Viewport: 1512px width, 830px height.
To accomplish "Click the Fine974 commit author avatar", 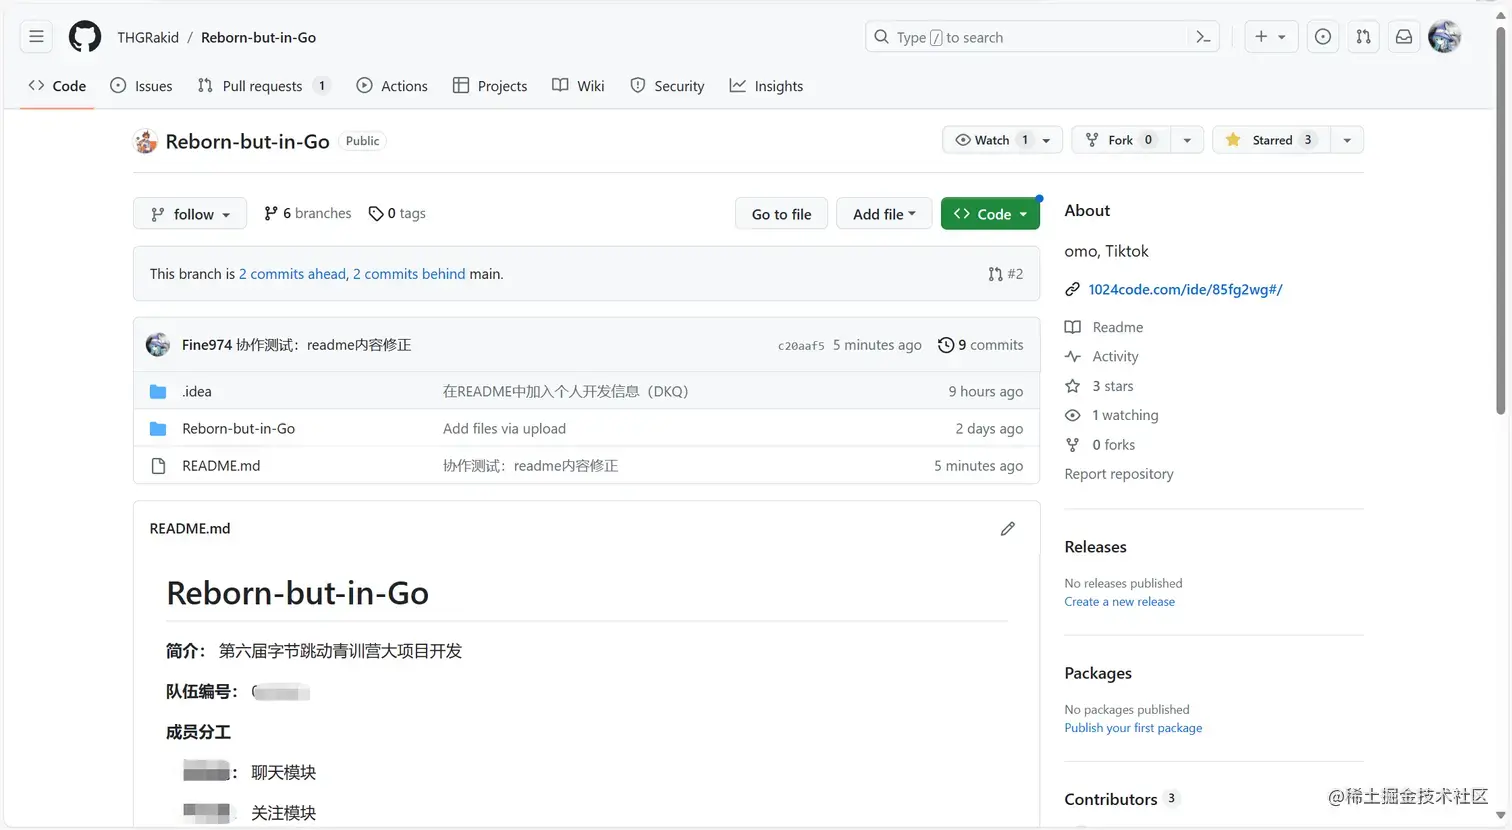I will click(158, 345).
